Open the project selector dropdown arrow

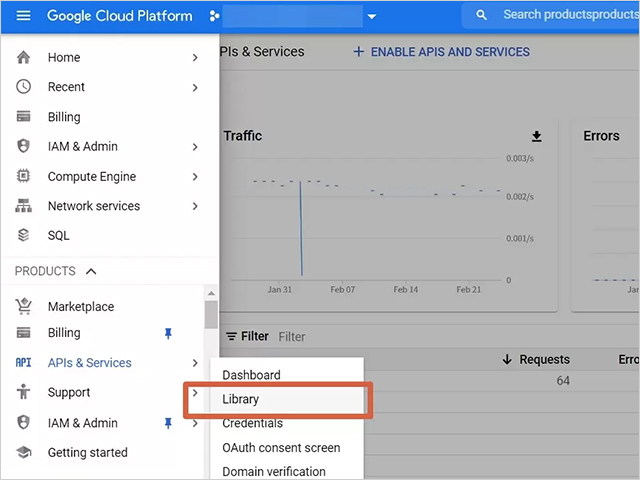point(372,16)
